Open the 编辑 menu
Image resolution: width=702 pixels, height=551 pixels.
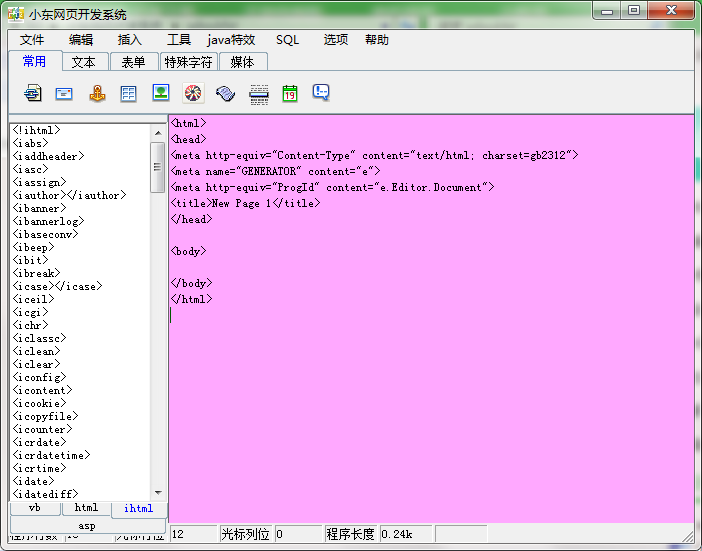tap(81, 40)
